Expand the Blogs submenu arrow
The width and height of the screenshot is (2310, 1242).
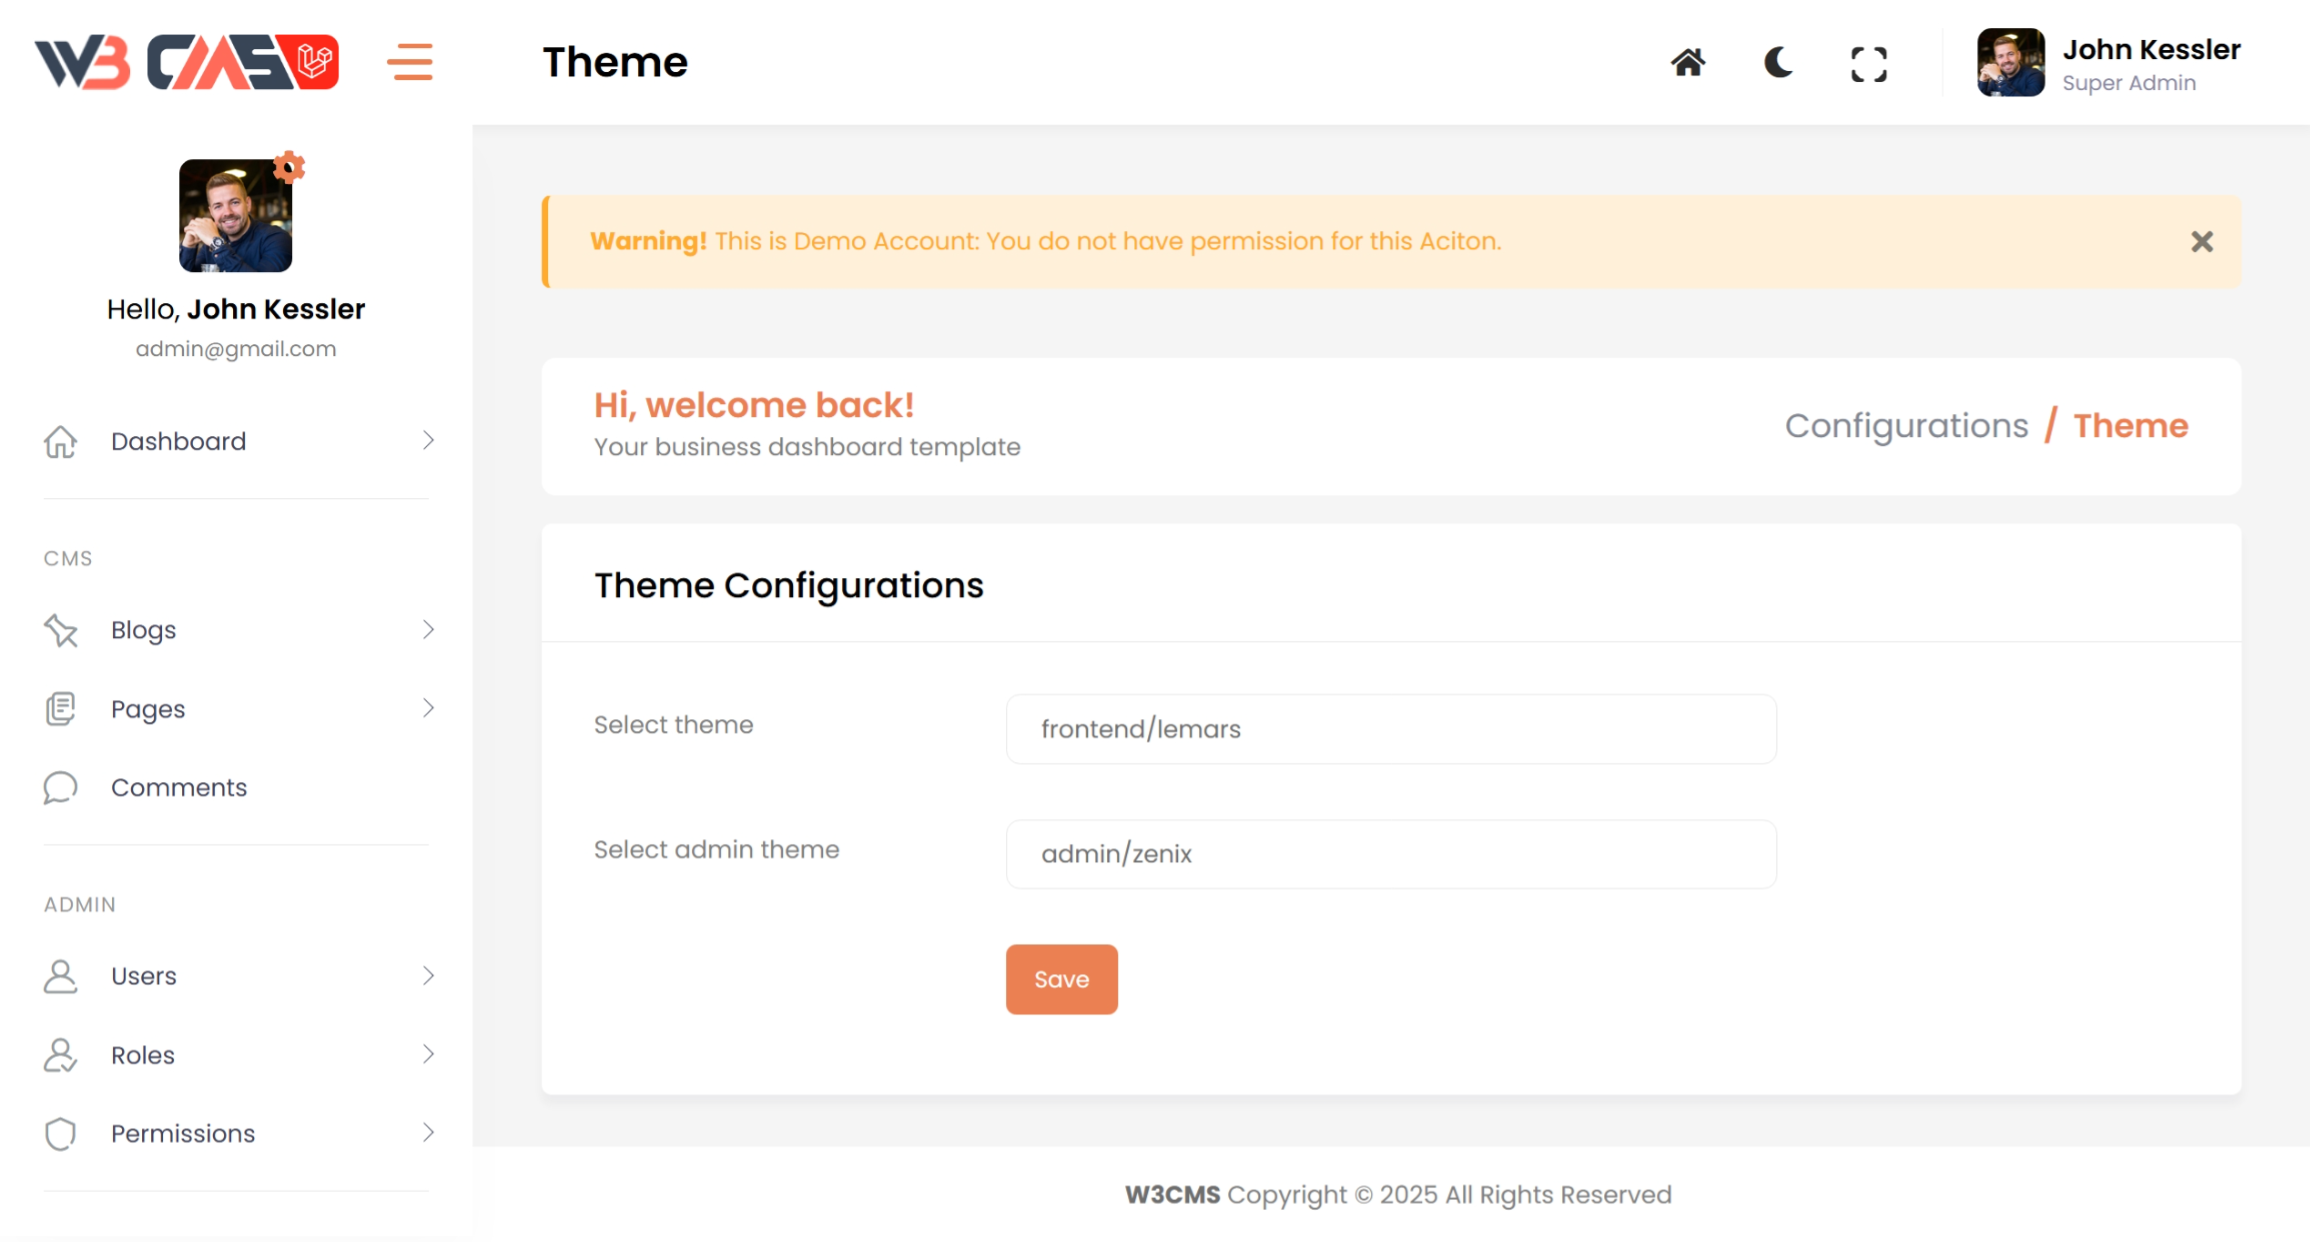click(x=428, y=630)
